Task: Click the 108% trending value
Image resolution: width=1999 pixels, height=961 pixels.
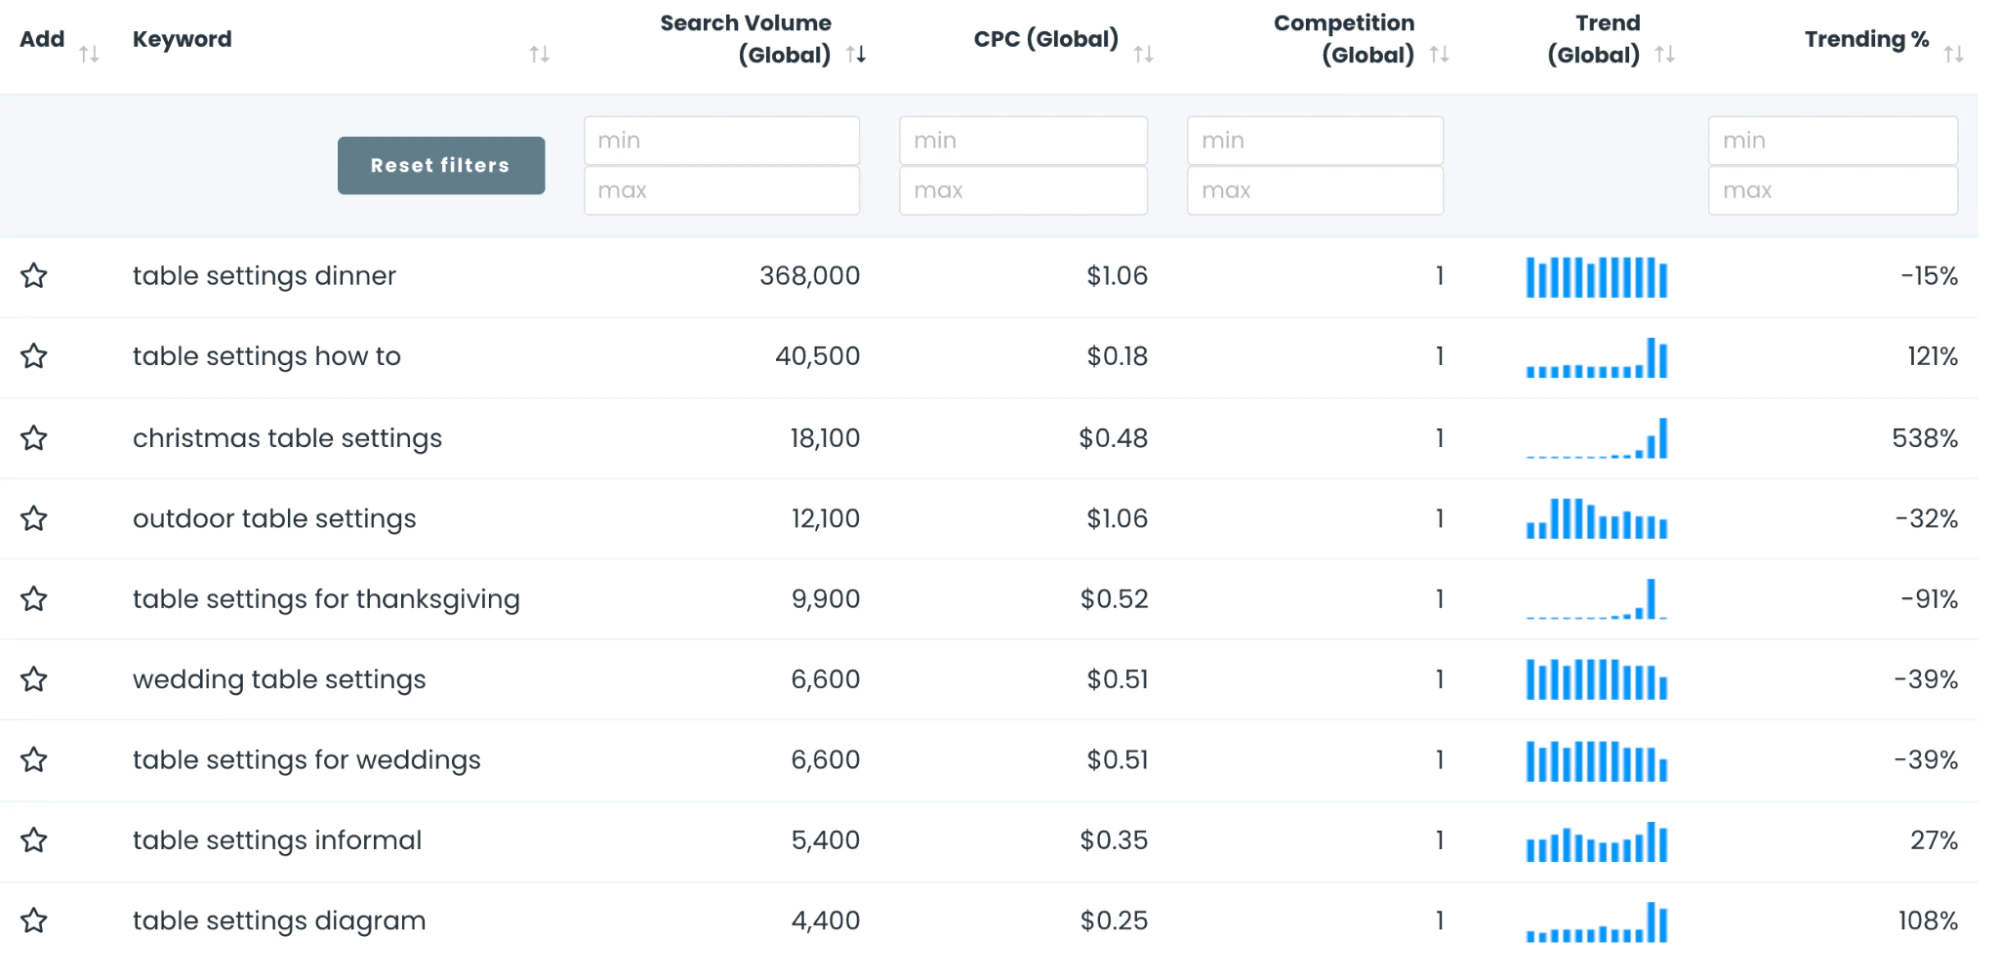Action: [1928, 921]
